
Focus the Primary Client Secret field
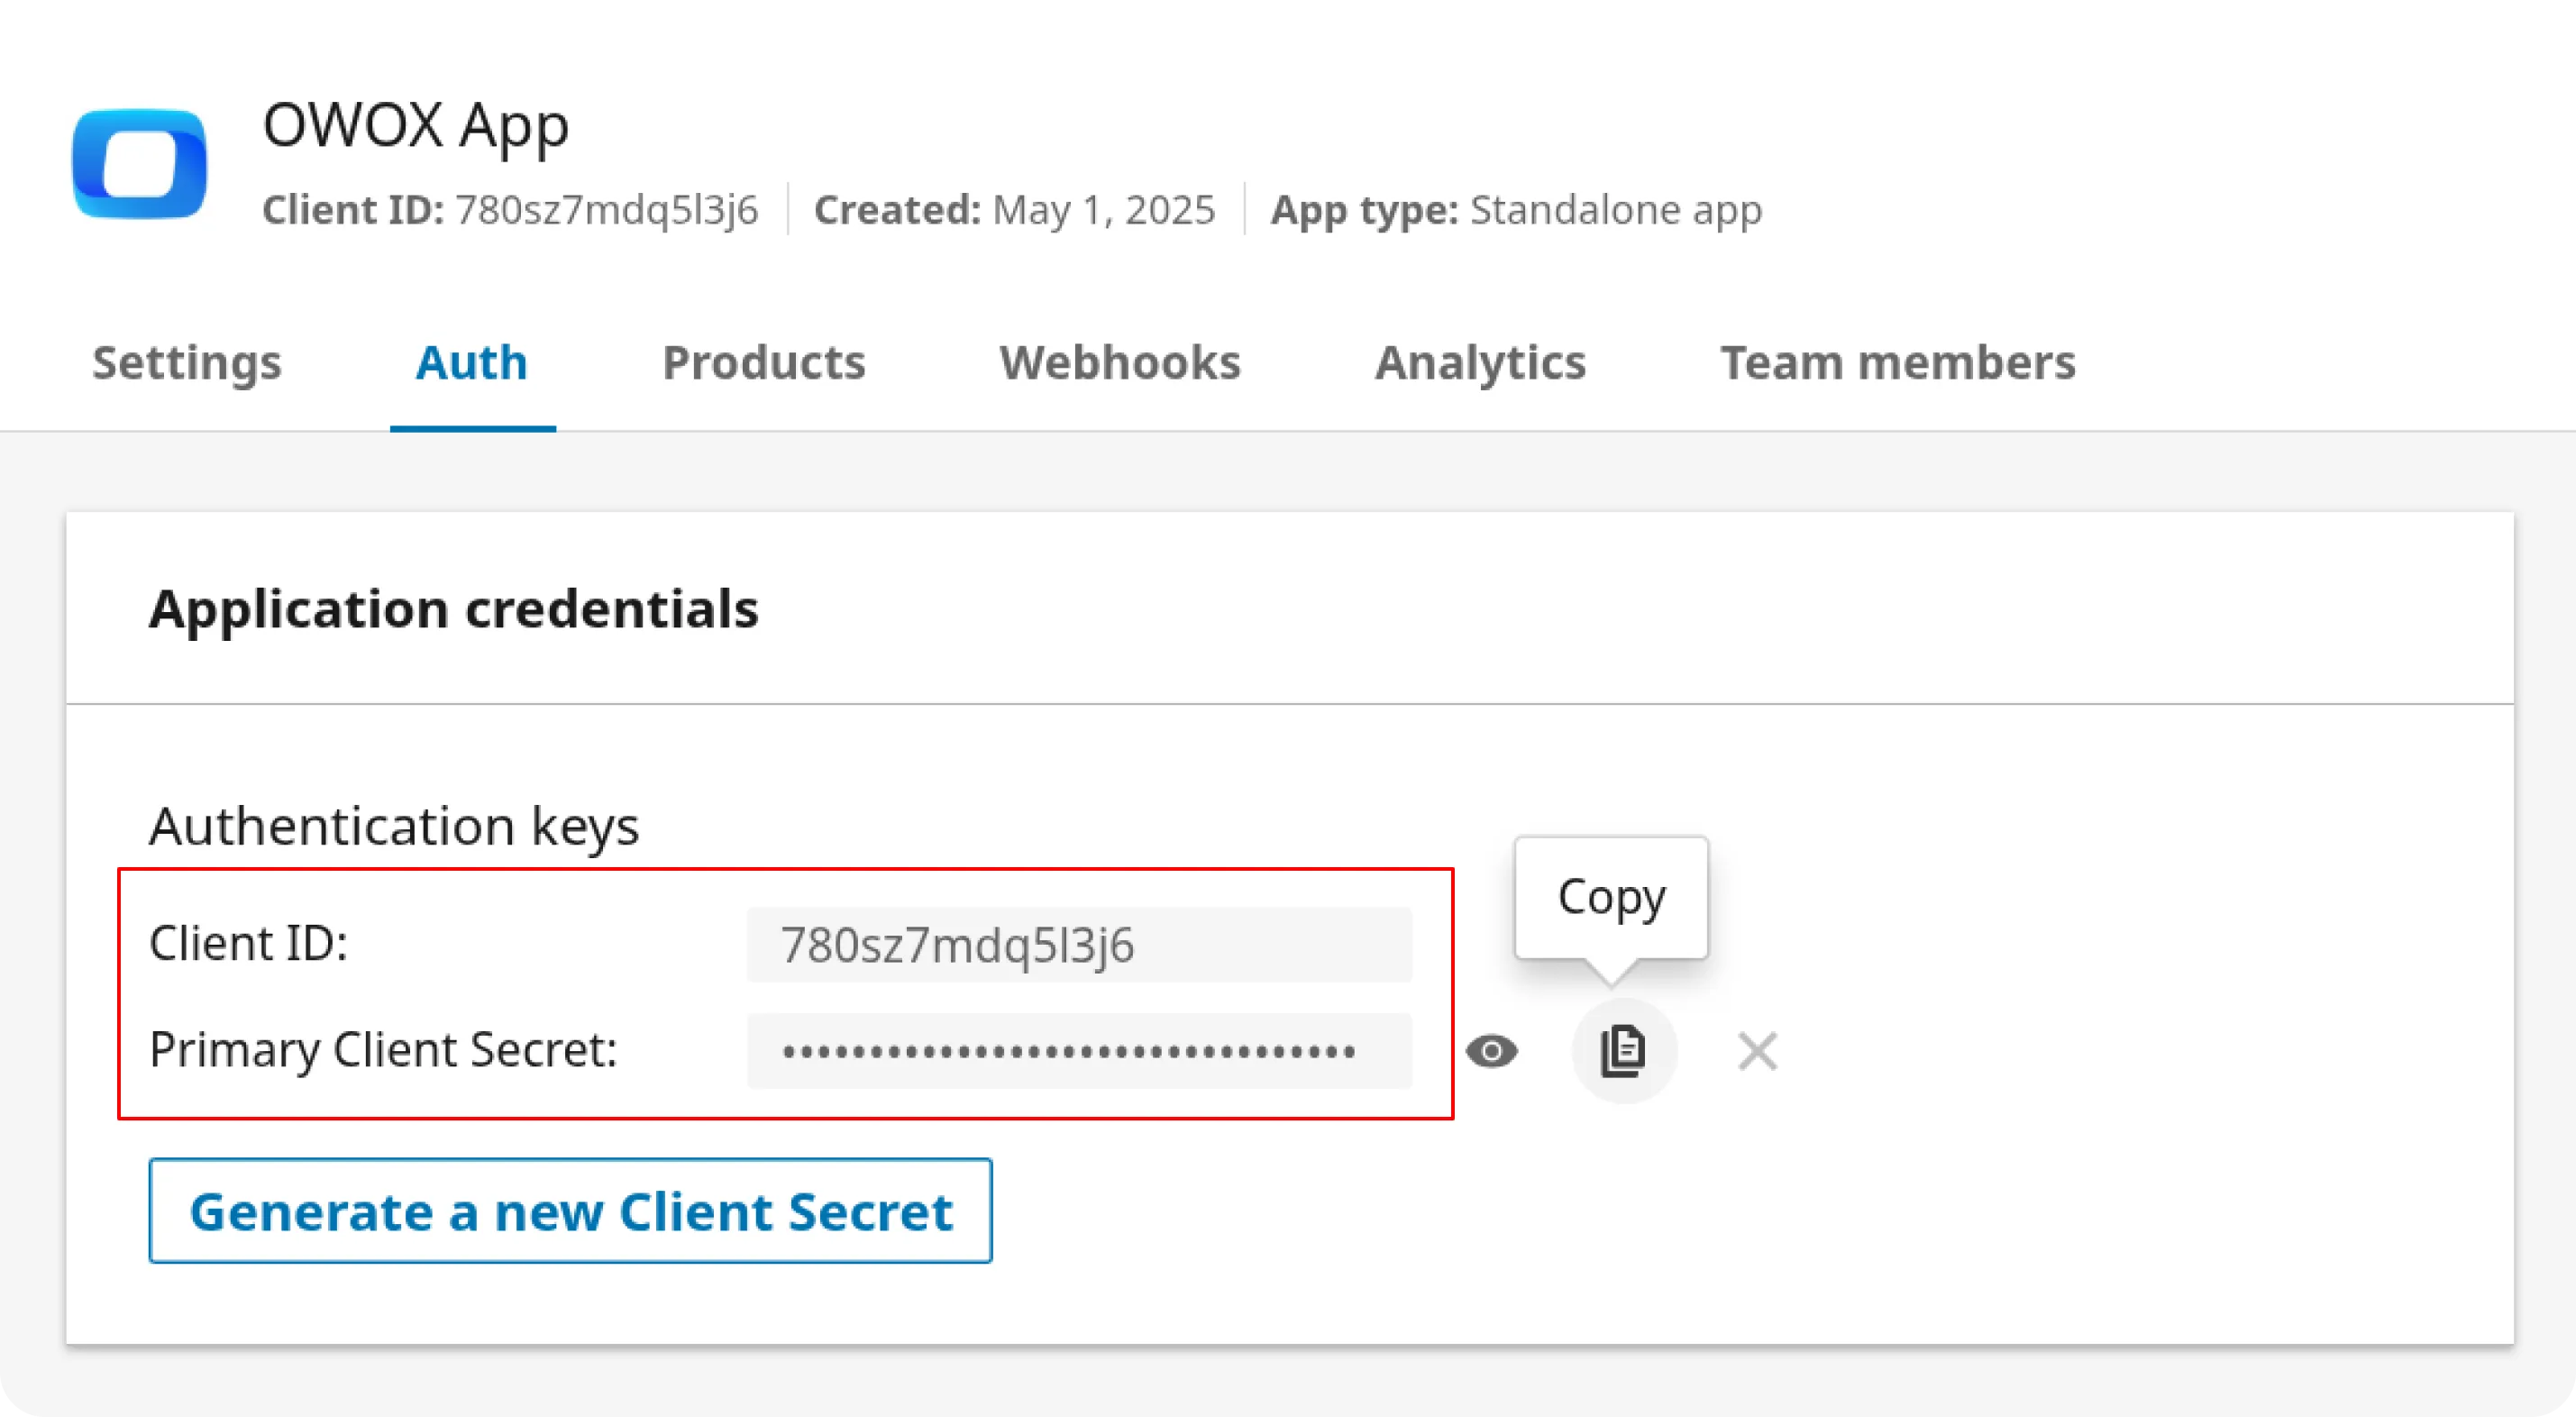1078,1051
